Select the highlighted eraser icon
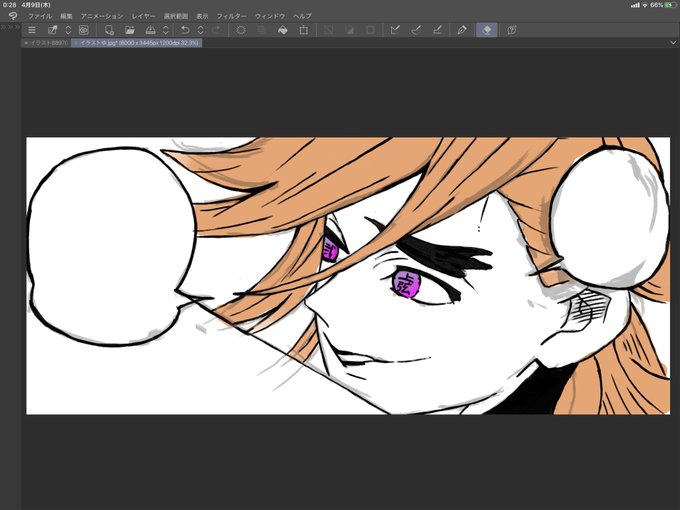The height and width of the screenshot is (510, 680). point(487,30)
